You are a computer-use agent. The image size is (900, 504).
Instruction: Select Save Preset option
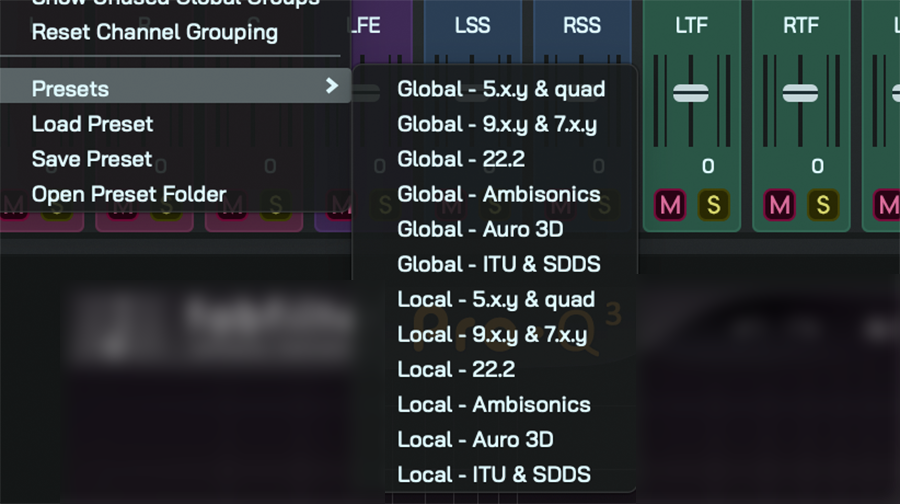click(91, 159)
